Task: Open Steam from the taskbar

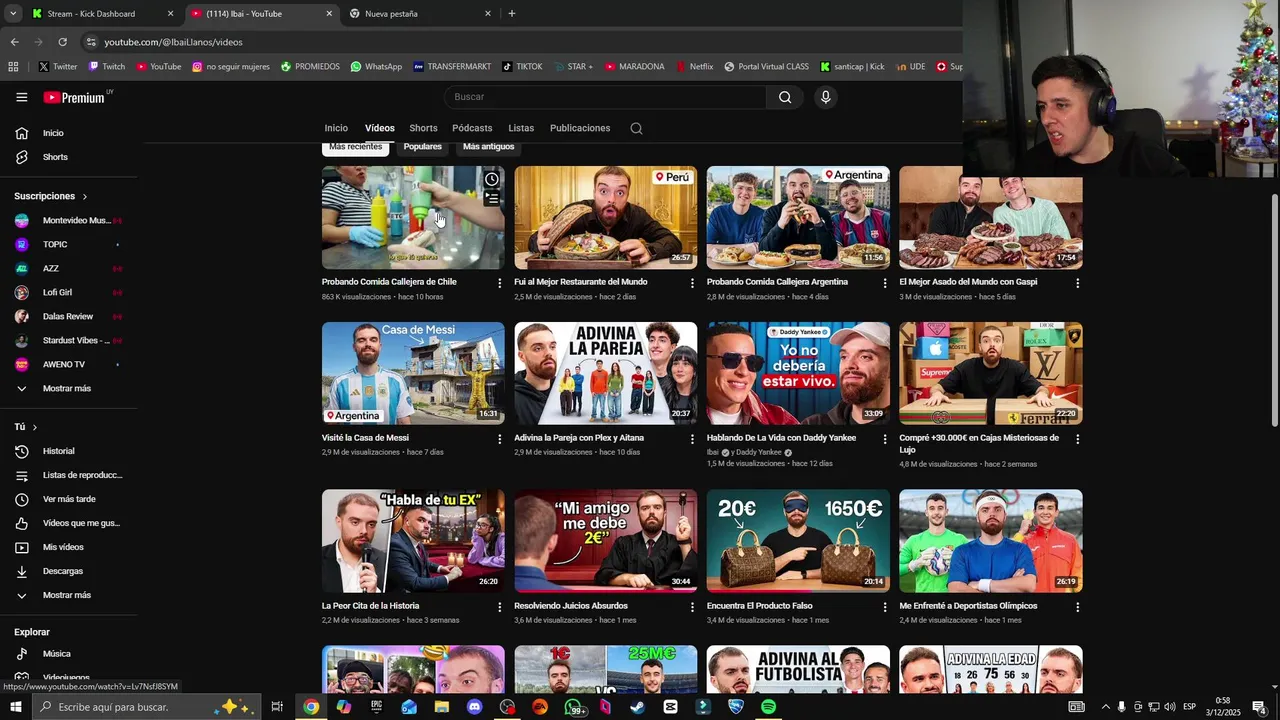Action: point(637,707)
